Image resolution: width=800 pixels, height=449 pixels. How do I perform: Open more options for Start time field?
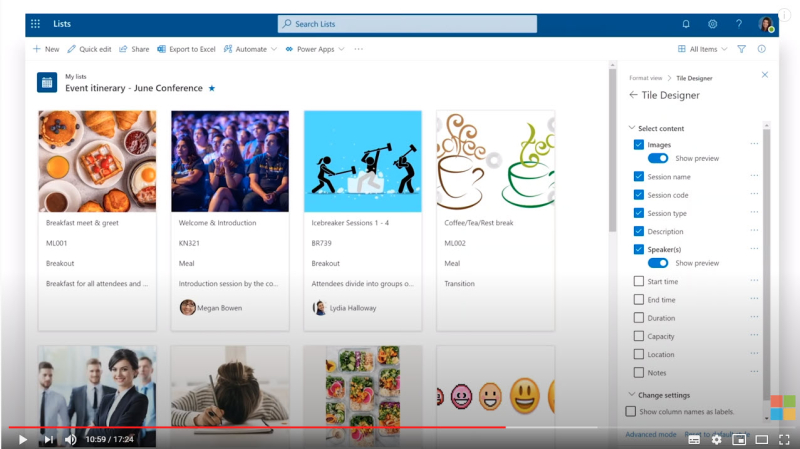tap(754, 281)
